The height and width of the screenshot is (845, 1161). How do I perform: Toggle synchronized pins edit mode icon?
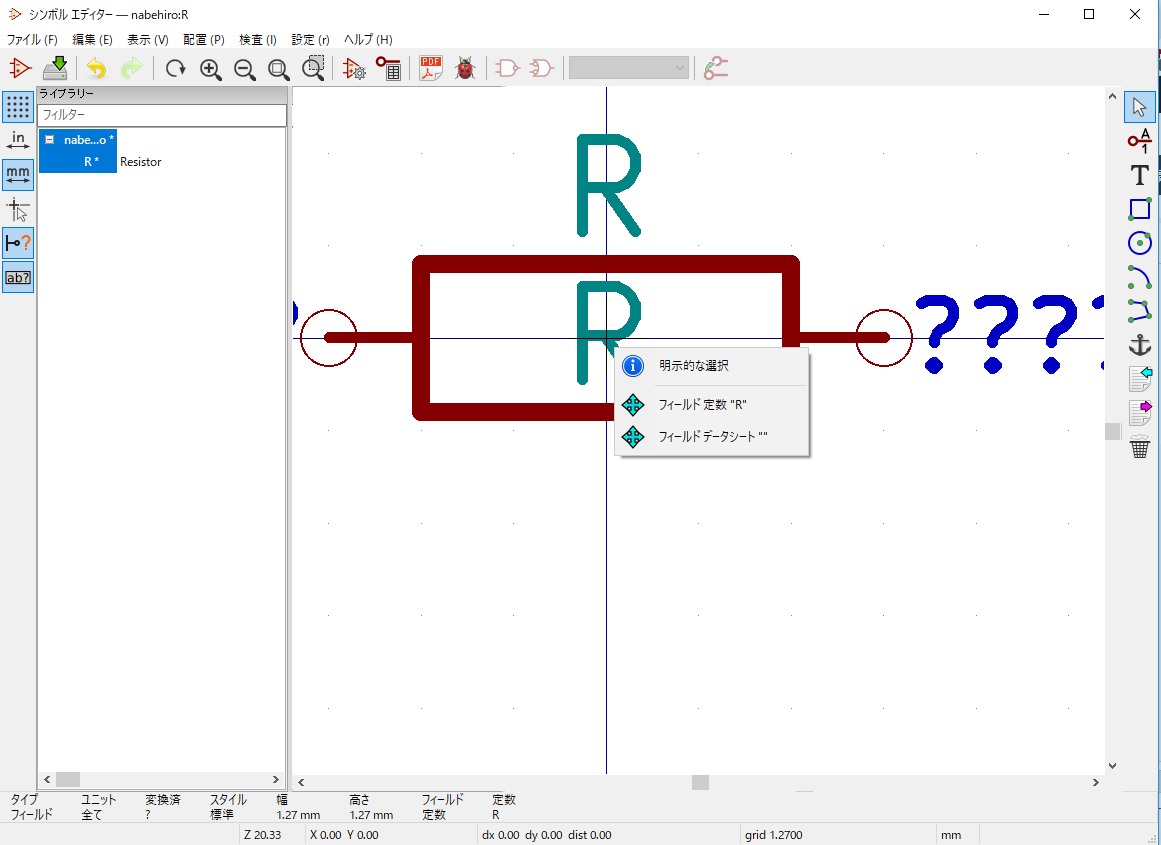pos(715,69)
